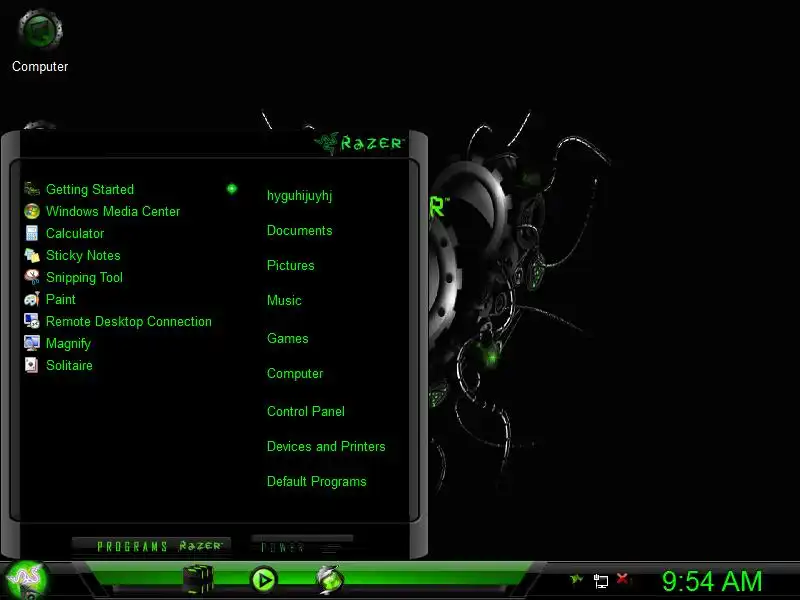Open the hyguhijuyhj user folder
800x600 pixels.
tap(299, 195)
